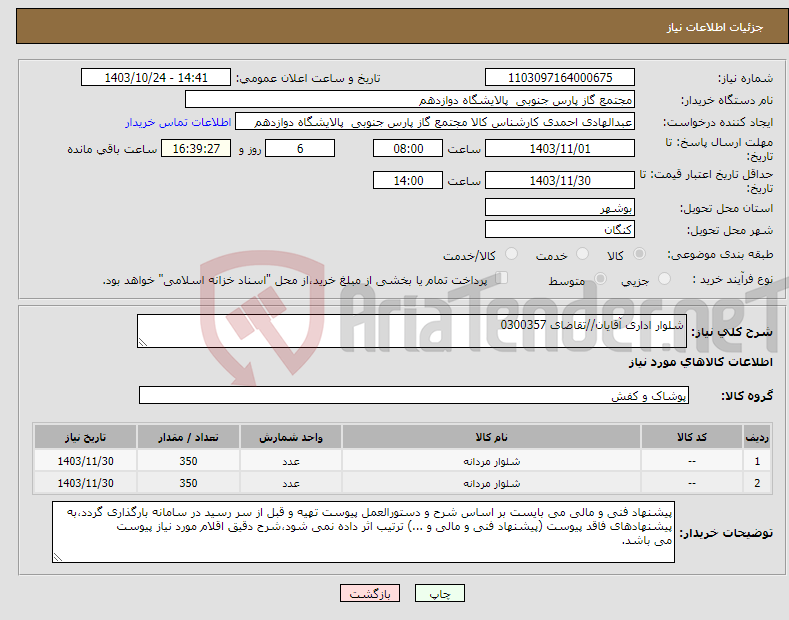Click the remaining time field 16:39:27
The height and width of the screenshot is (620, 789).
coord(196,148)
